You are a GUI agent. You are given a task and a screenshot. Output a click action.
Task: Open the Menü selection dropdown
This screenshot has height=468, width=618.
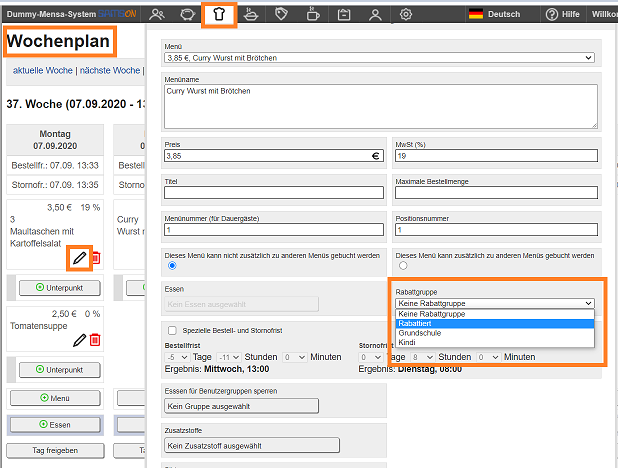click(x=379, y=58)
